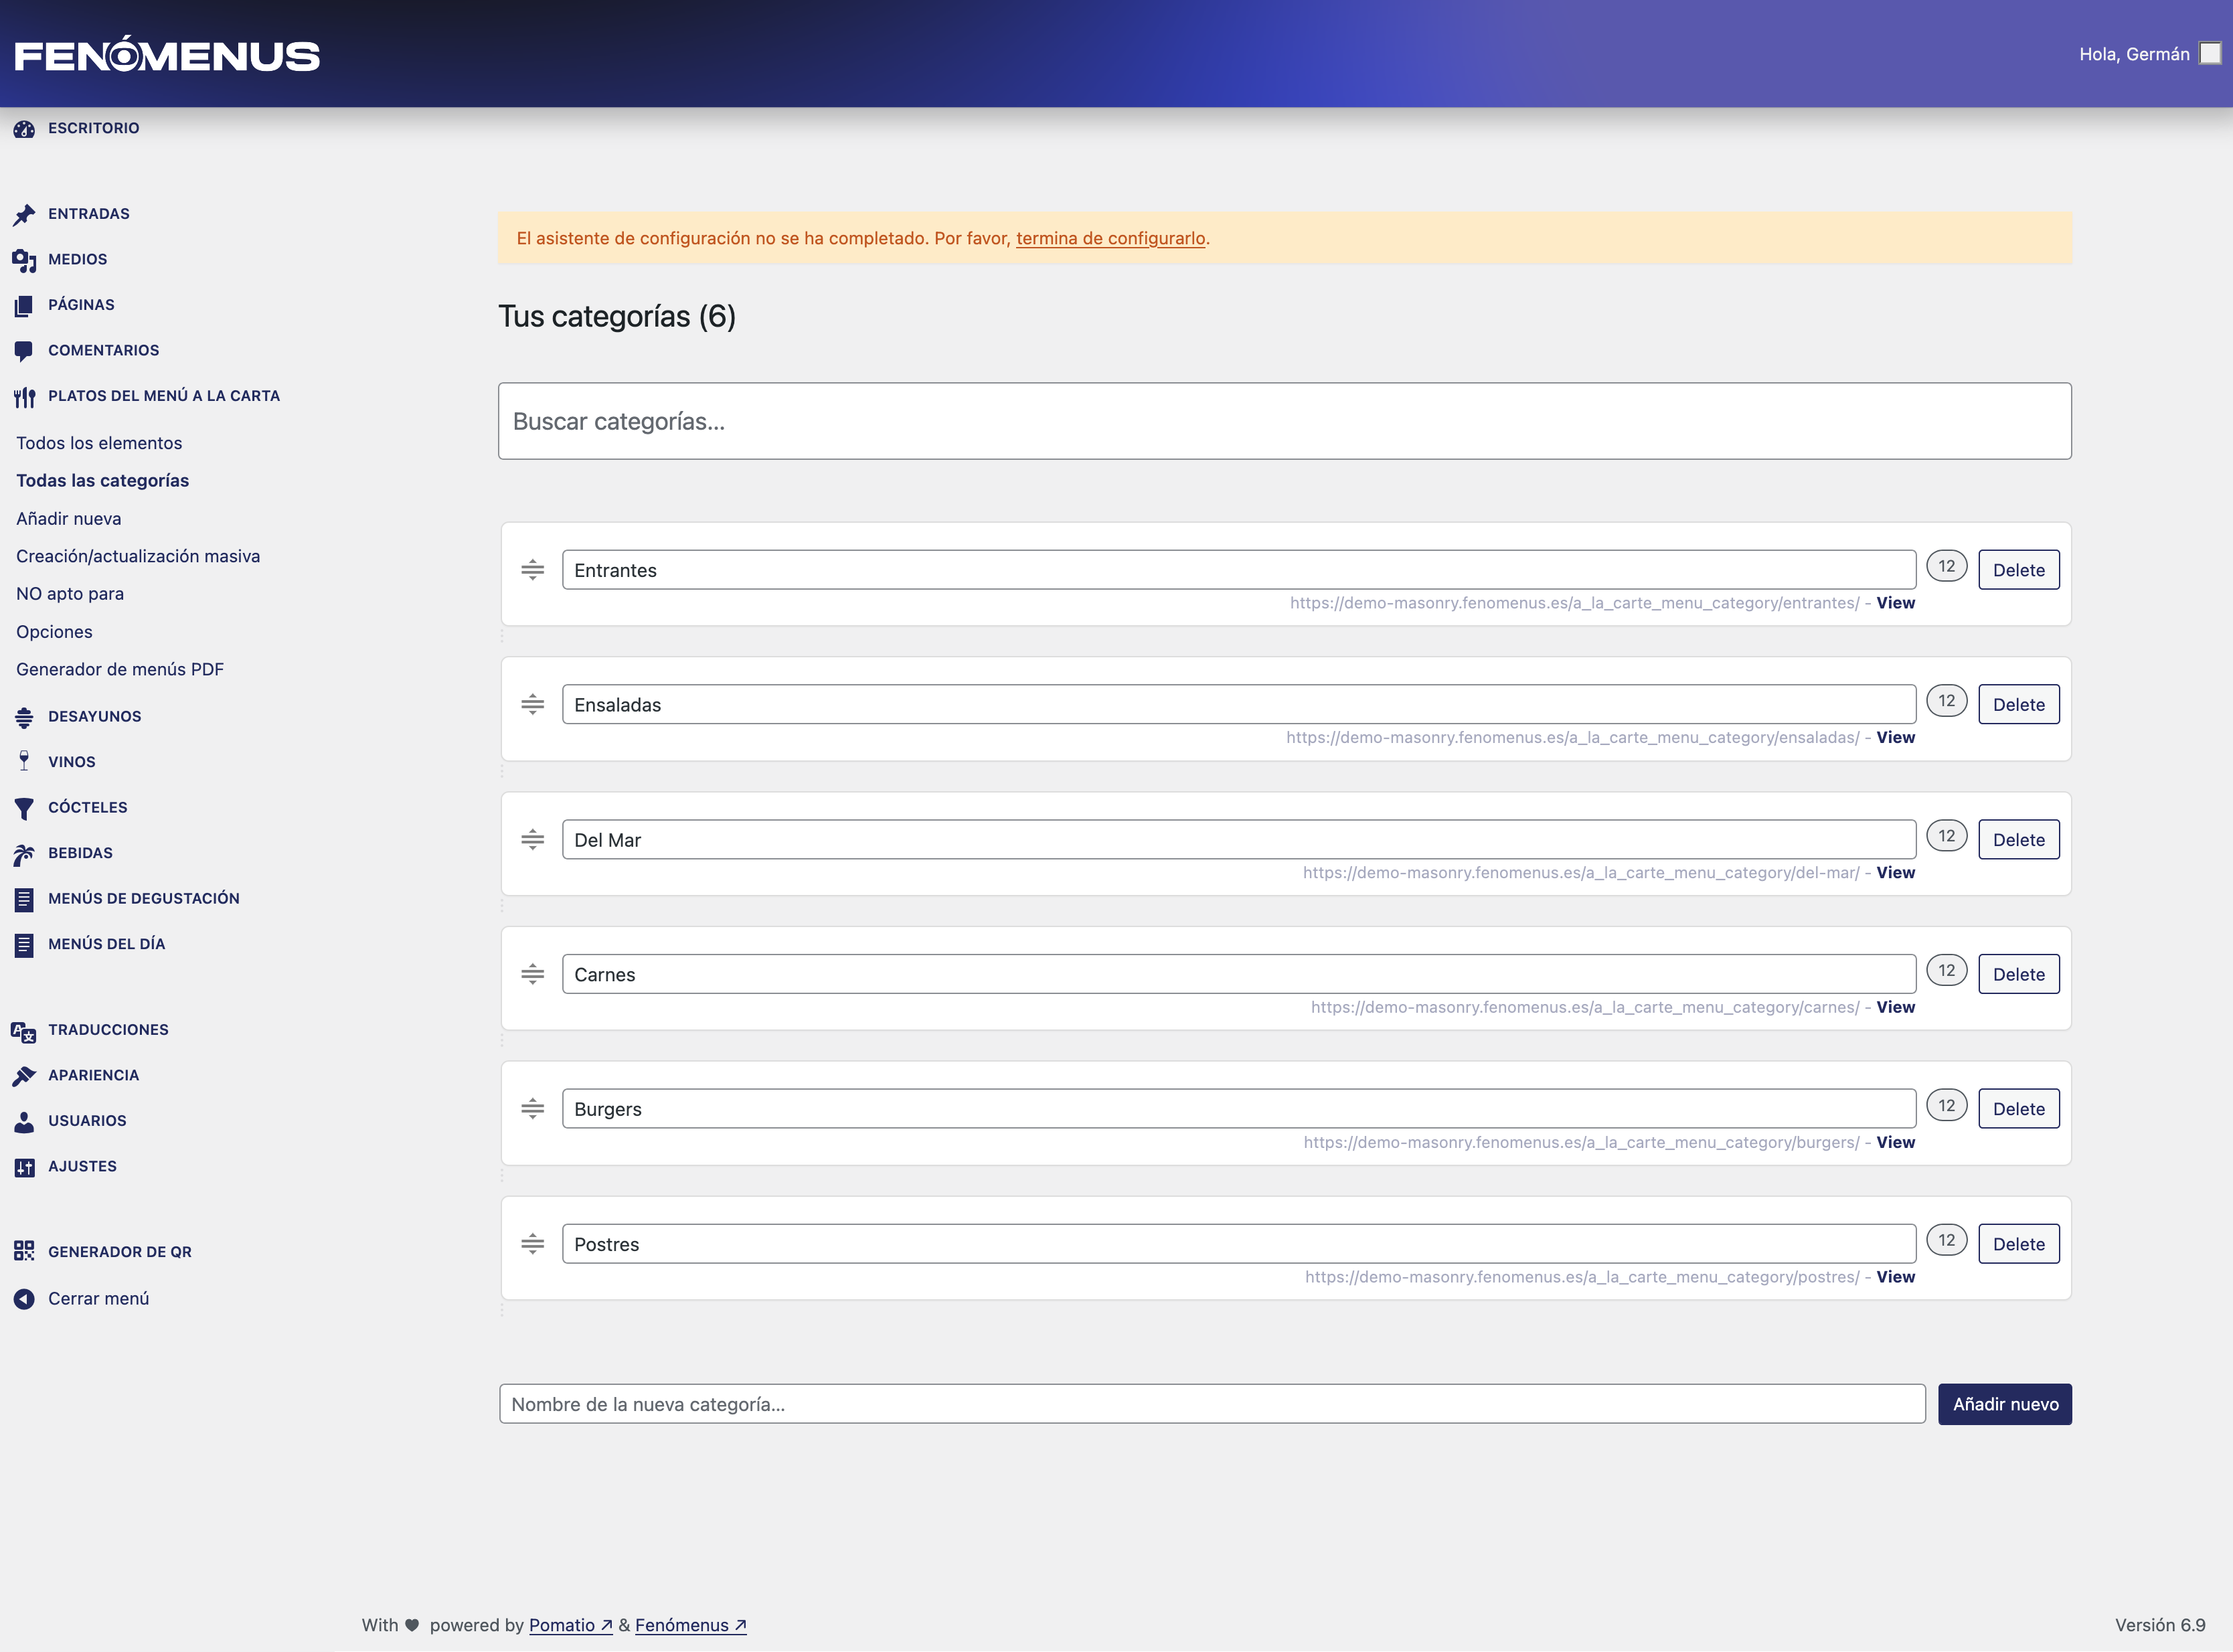
Task: Click the drag handle for Entrantes category
Action: 533,570
